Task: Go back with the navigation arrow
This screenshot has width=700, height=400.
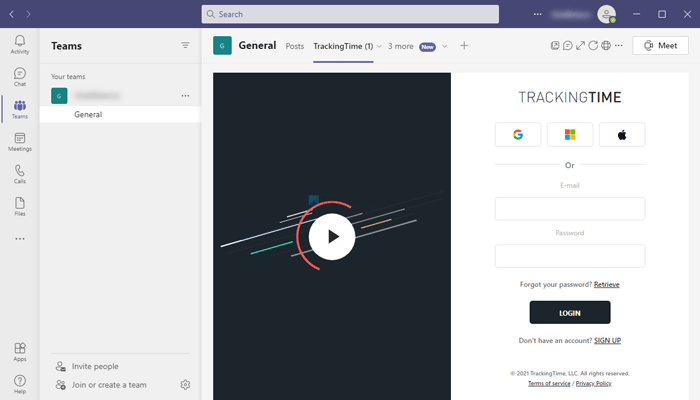Action: pos(12,14)
